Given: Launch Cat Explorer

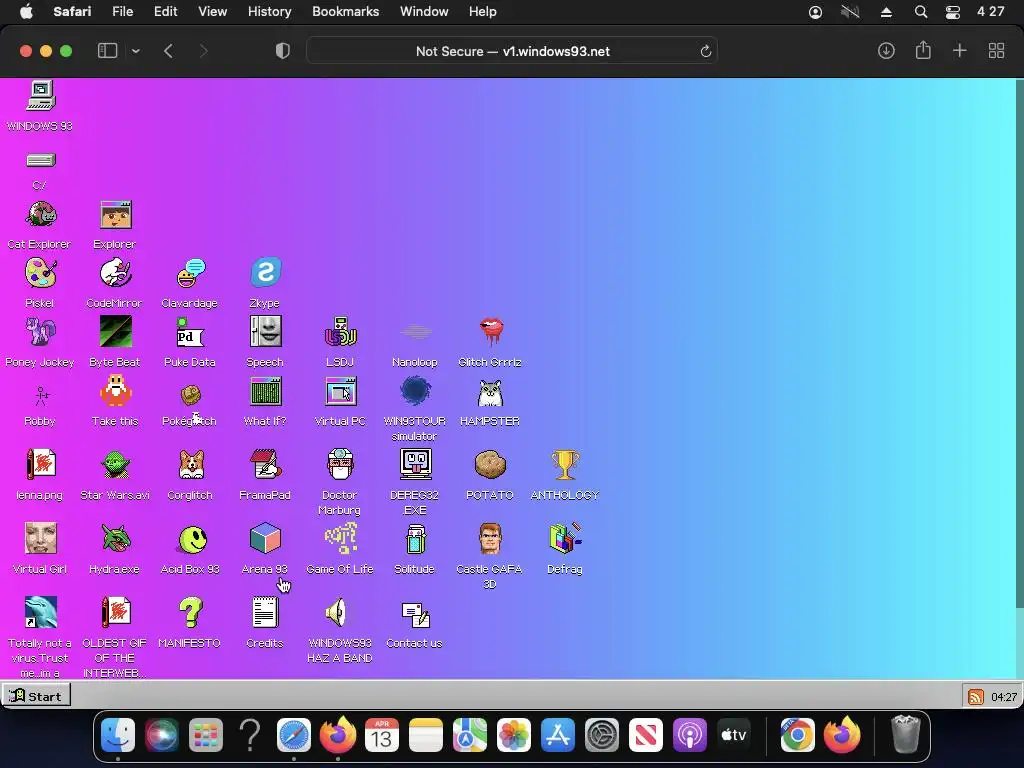Looking at the screenshot, I should click(40, 215).
